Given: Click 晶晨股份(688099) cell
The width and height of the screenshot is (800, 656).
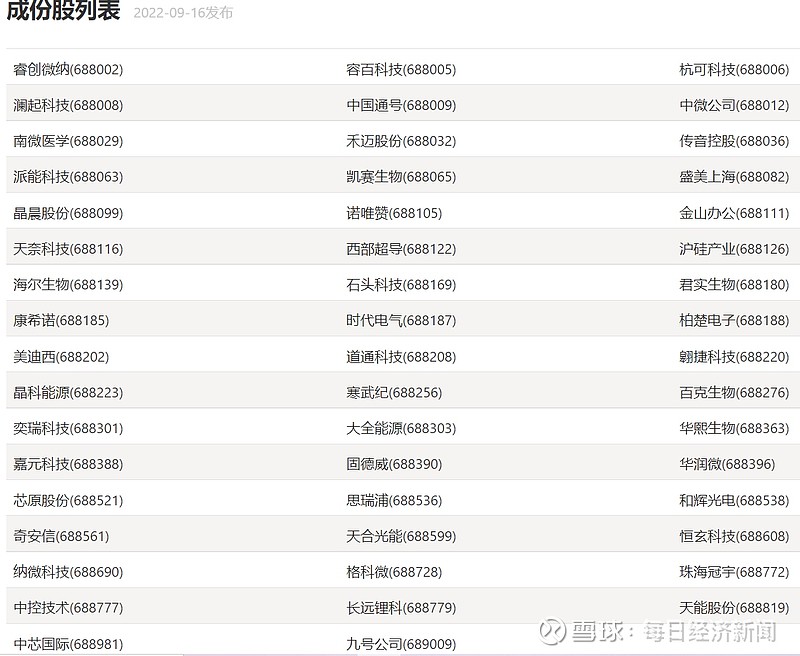Looking at the screenshot, I should click(68, 213).
